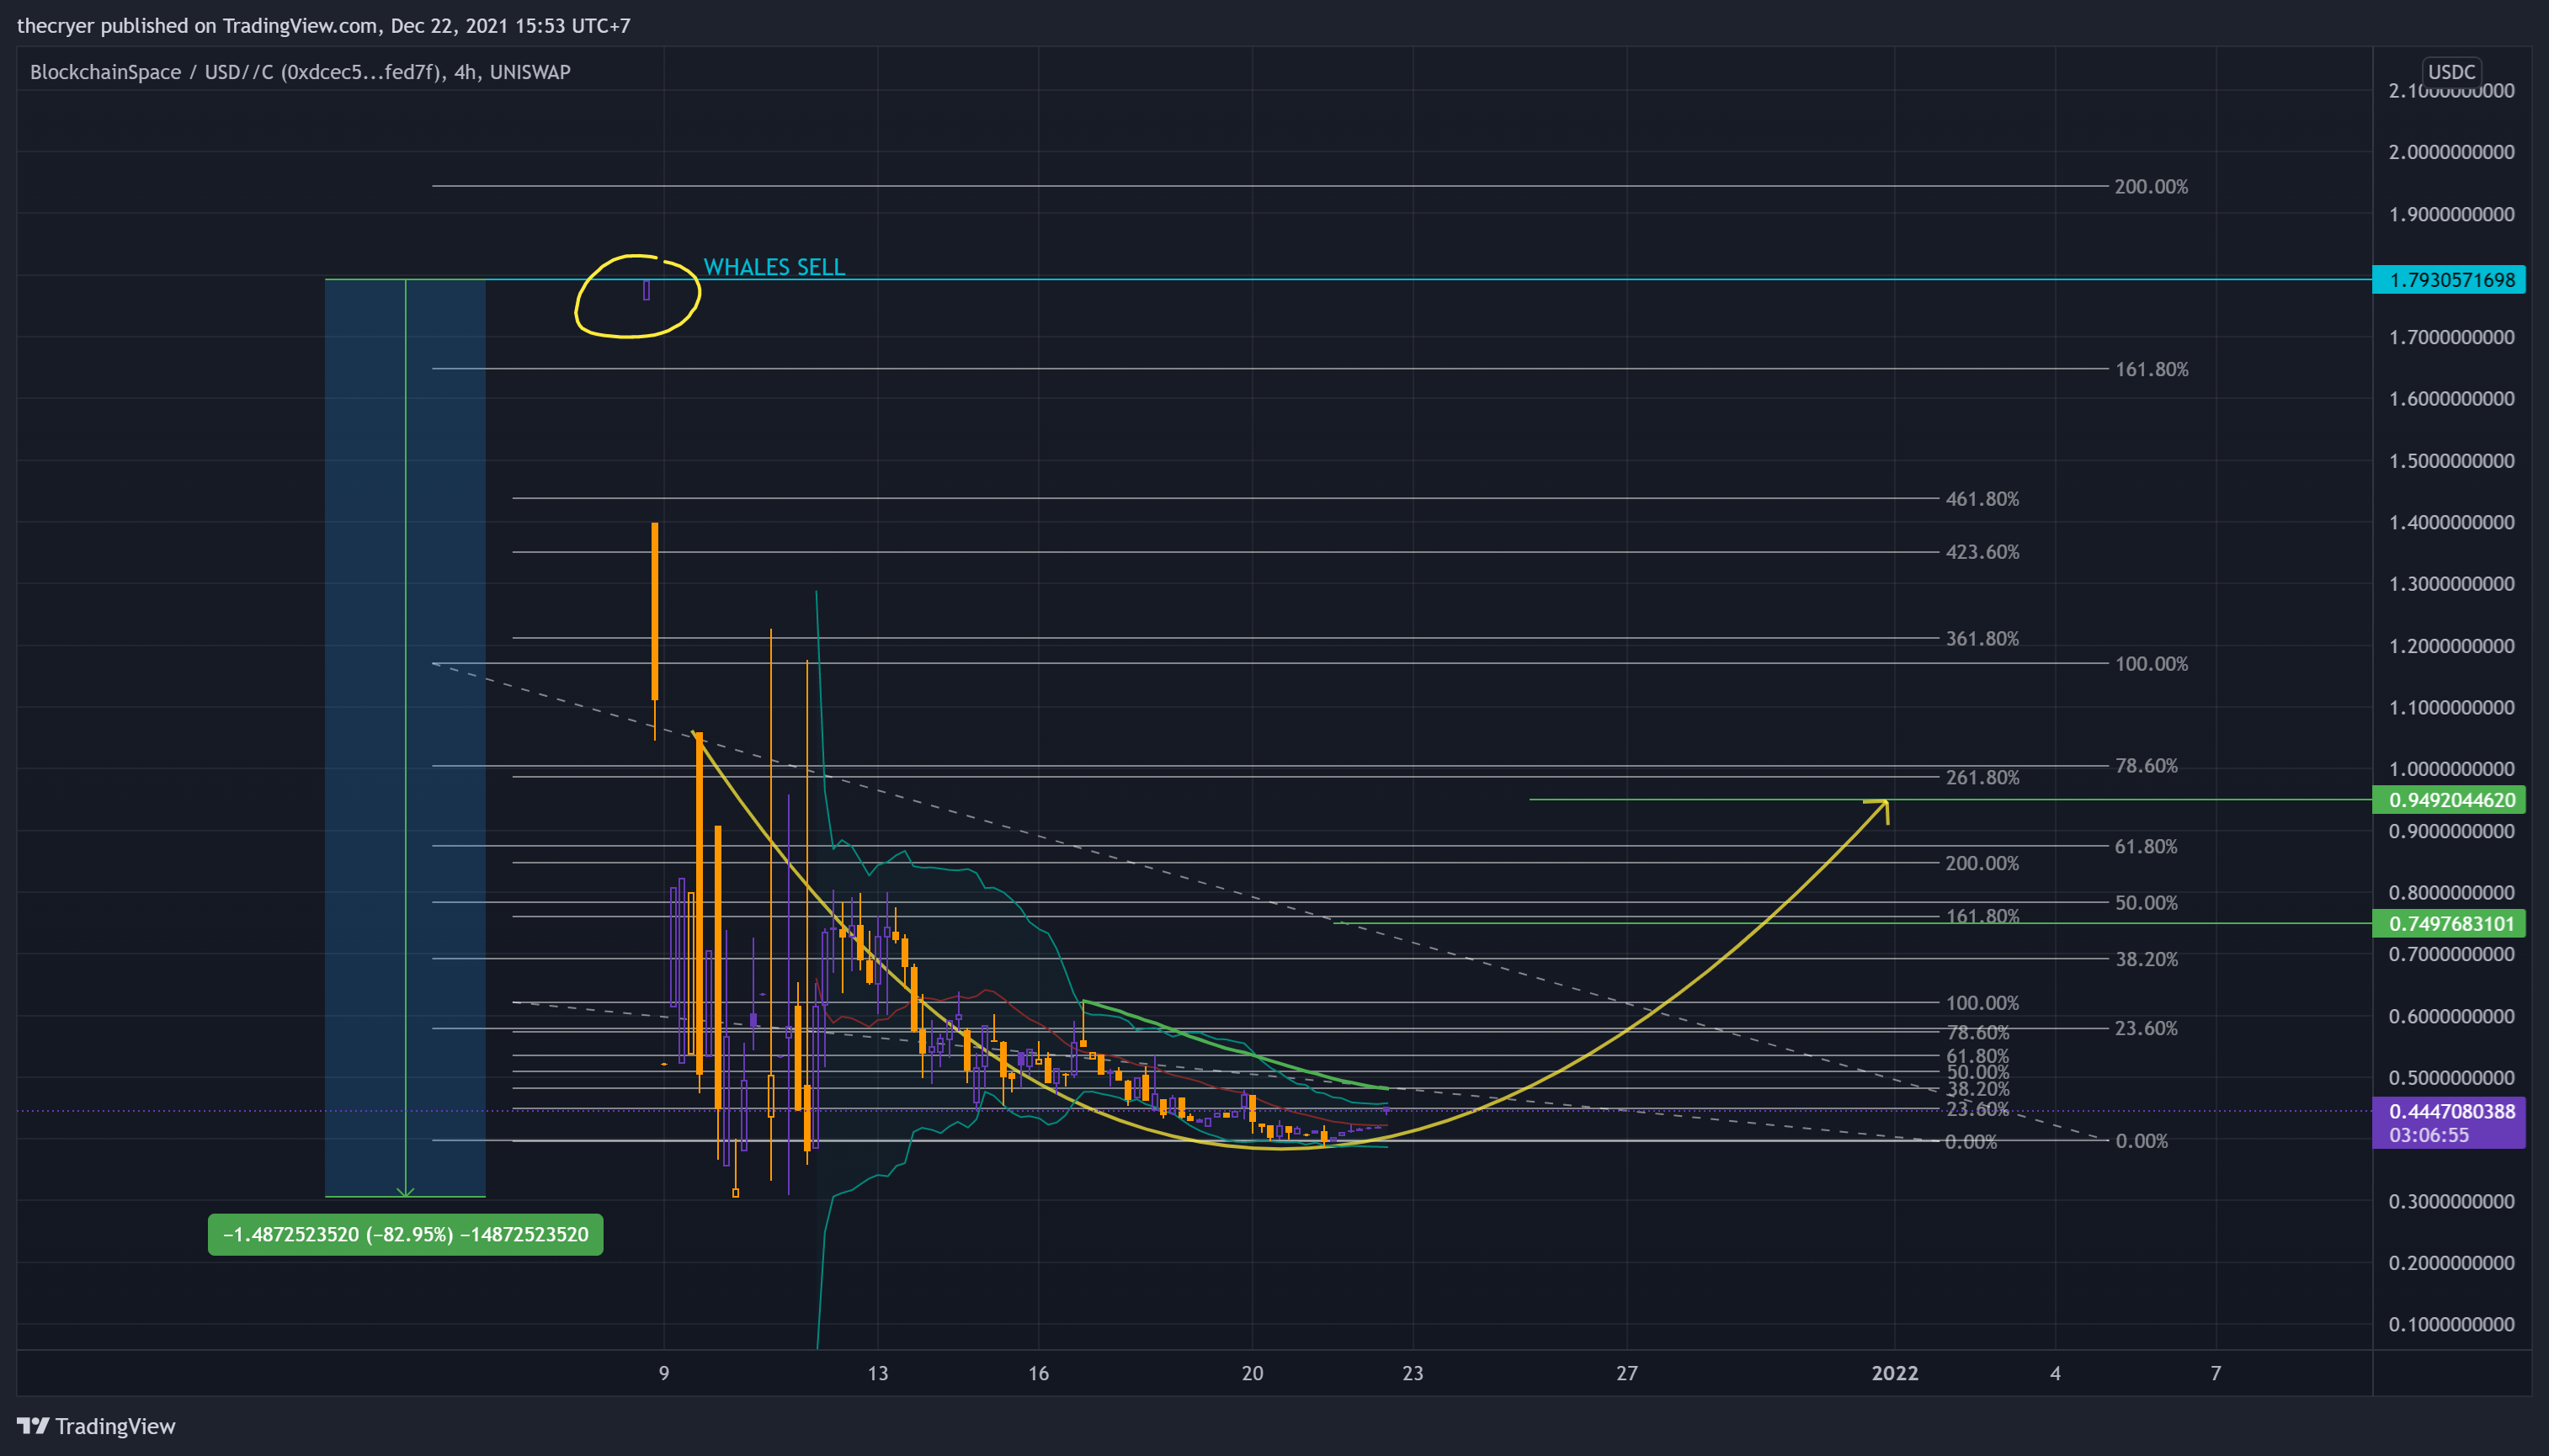Click the outer 61.80% Fibonacci label
Screen dimensions: 2549x1456
coord(2146,847)
